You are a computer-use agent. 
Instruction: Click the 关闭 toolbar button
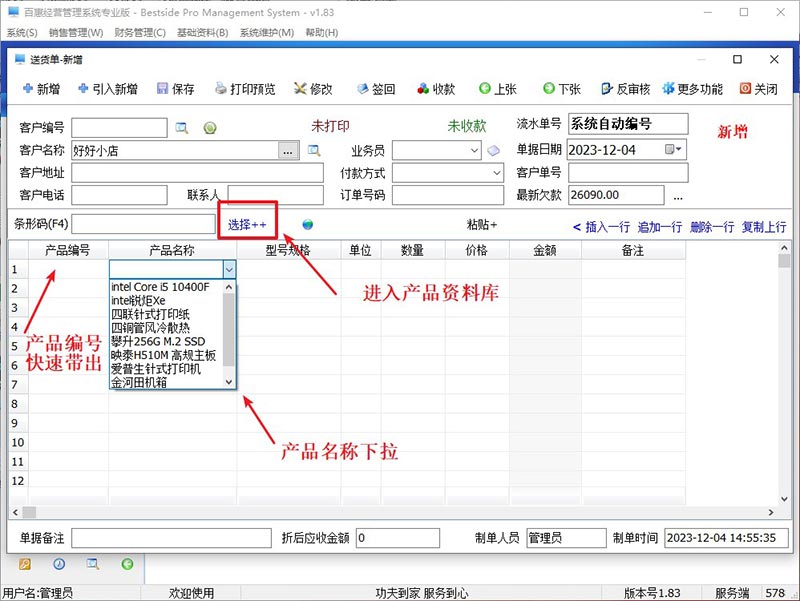(759, 89)
